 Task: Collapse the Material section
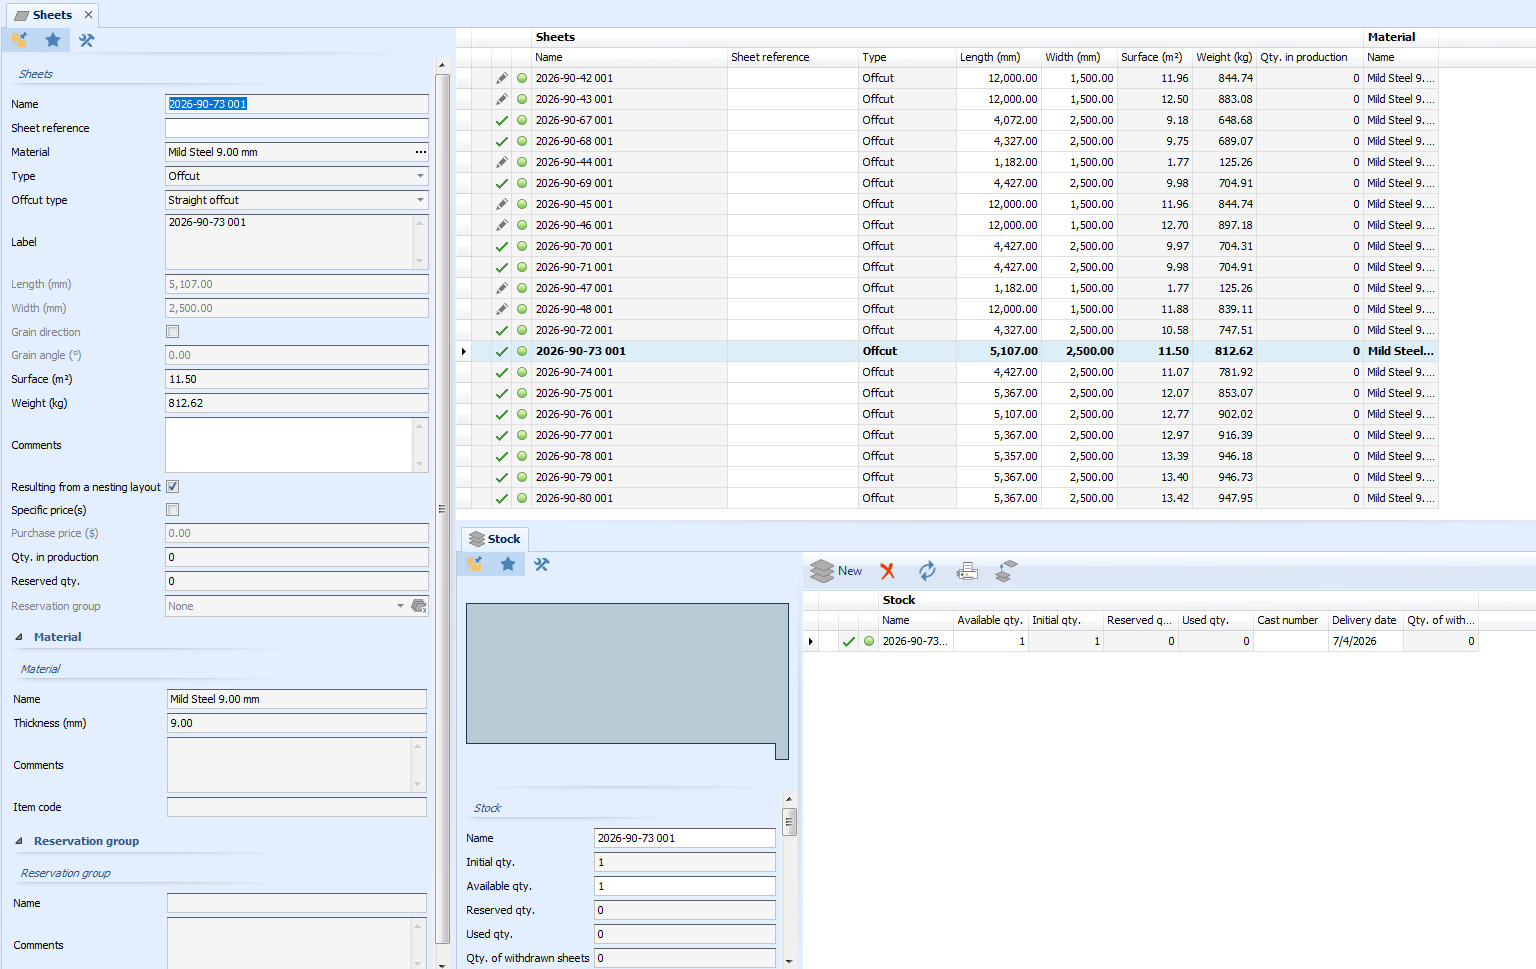19,637
